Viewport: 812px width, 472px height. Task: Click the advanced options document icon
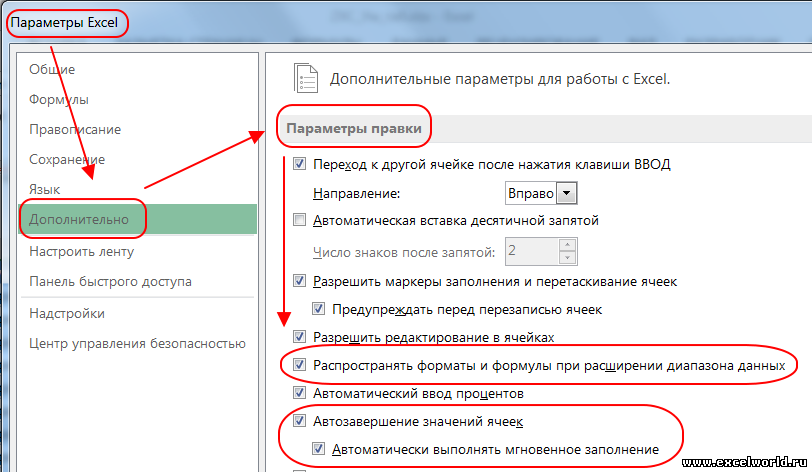click(x=306, y=78)
